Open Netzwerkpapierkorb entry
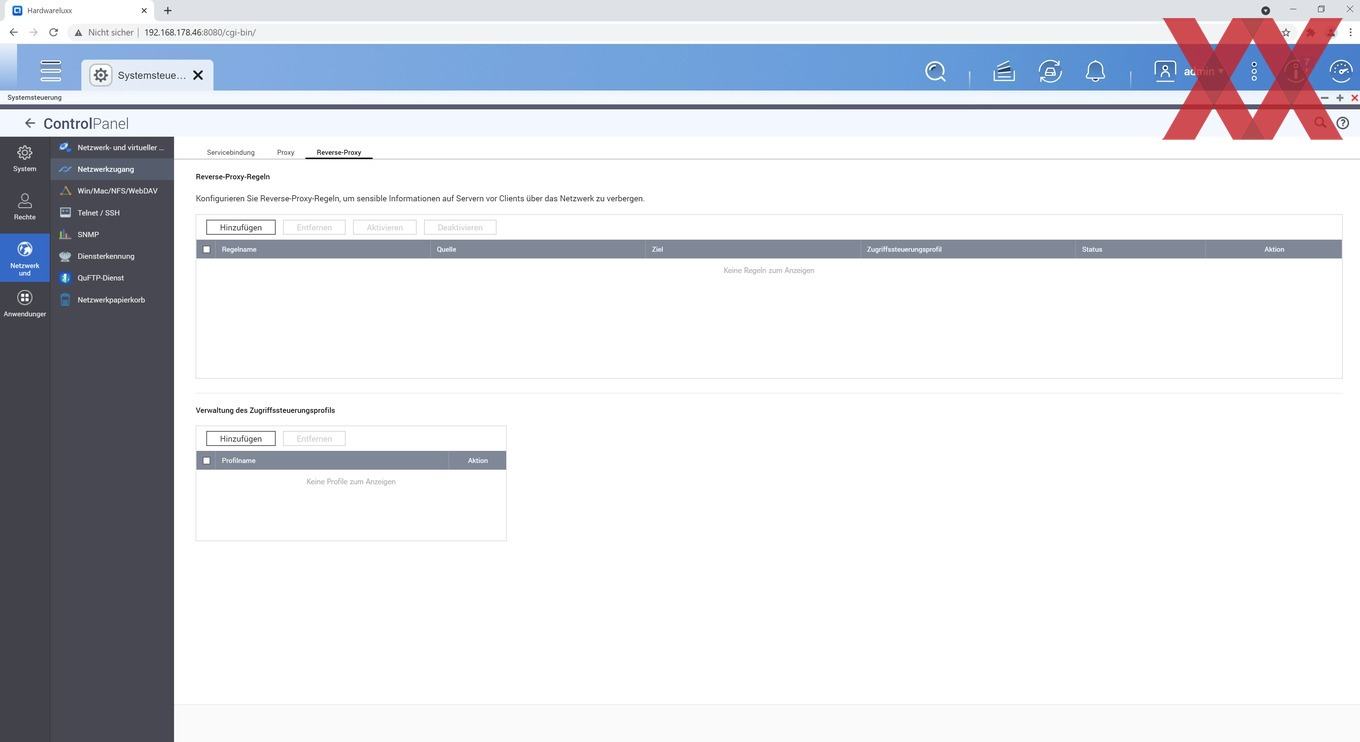The image size is (1360, 742). coord(112,300)
